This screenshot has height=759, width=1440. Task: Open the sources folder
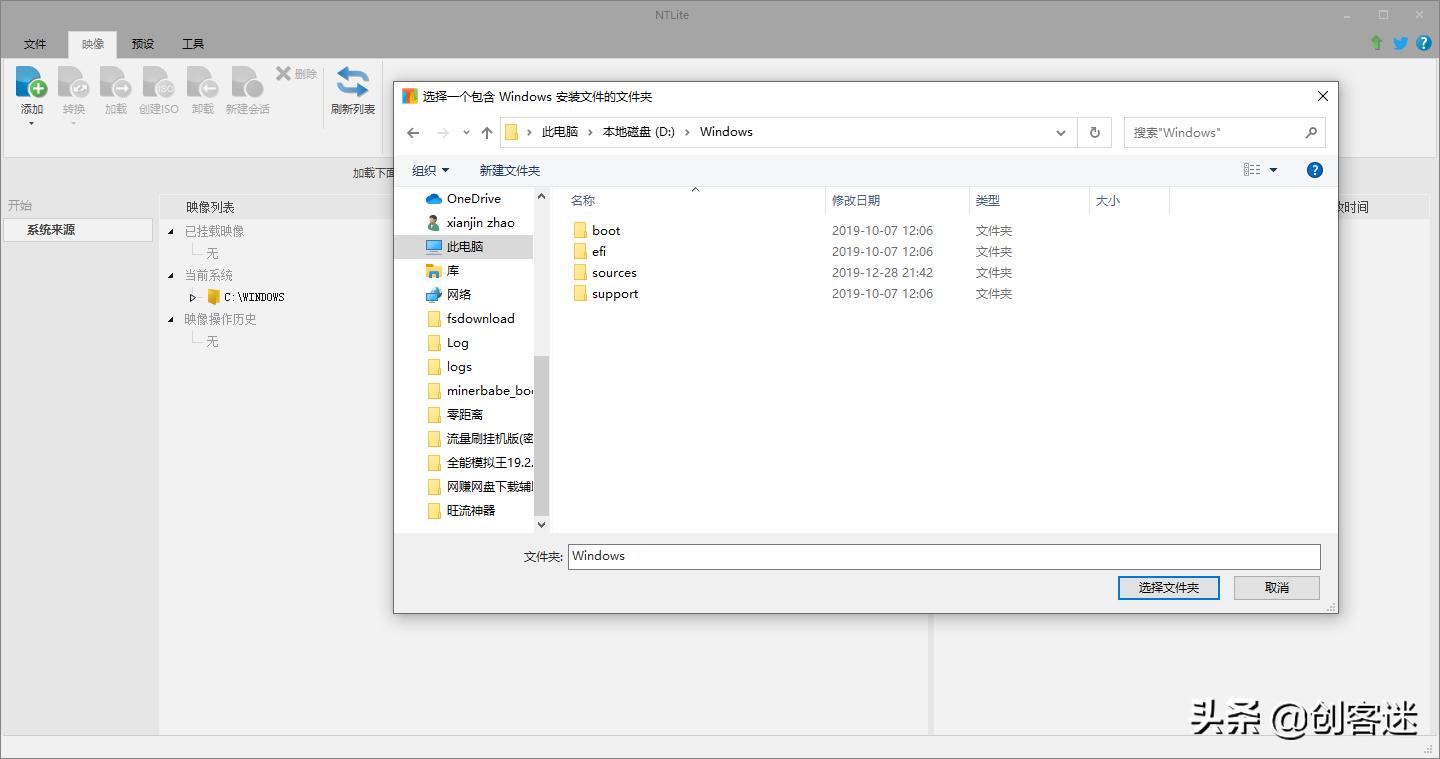pyautogui.click(x=612, y=272)
